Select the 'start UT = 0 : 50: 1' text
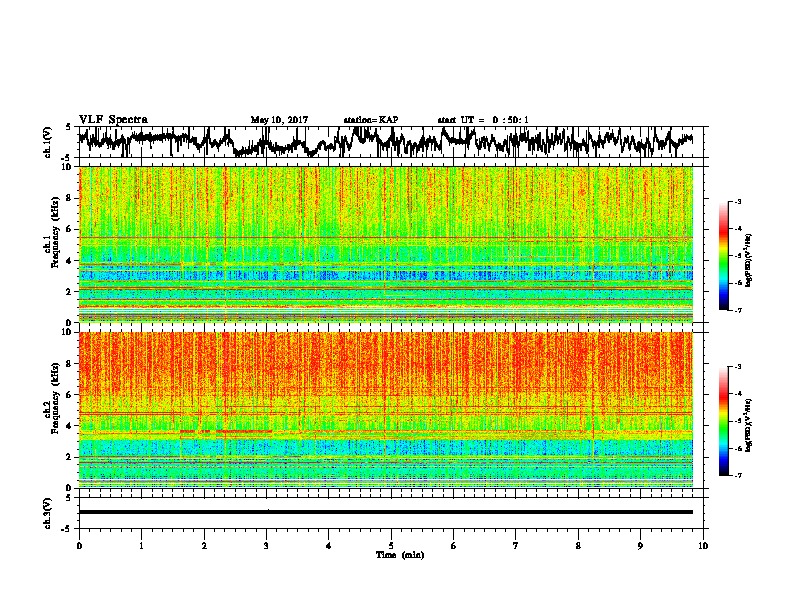 483,120
